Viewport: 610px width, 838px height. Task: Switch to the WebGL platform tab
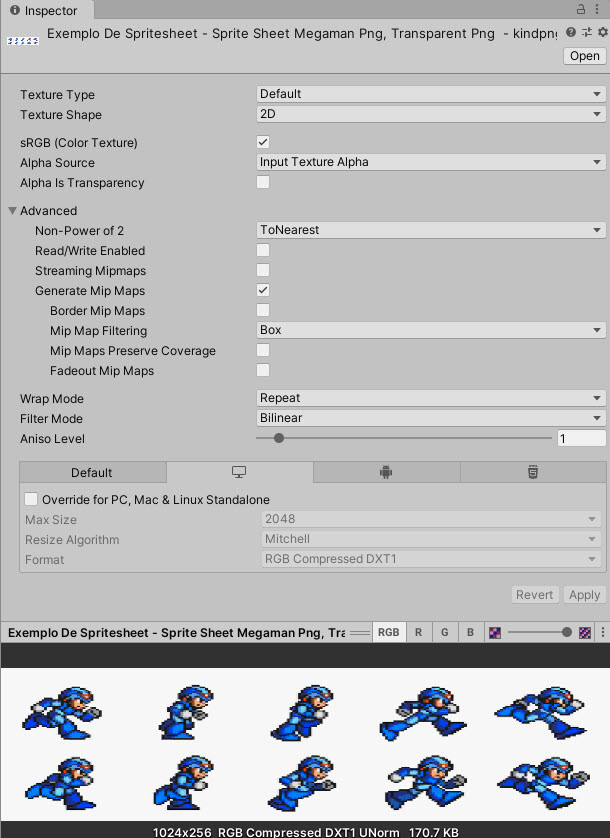click(x=532, y=472)
